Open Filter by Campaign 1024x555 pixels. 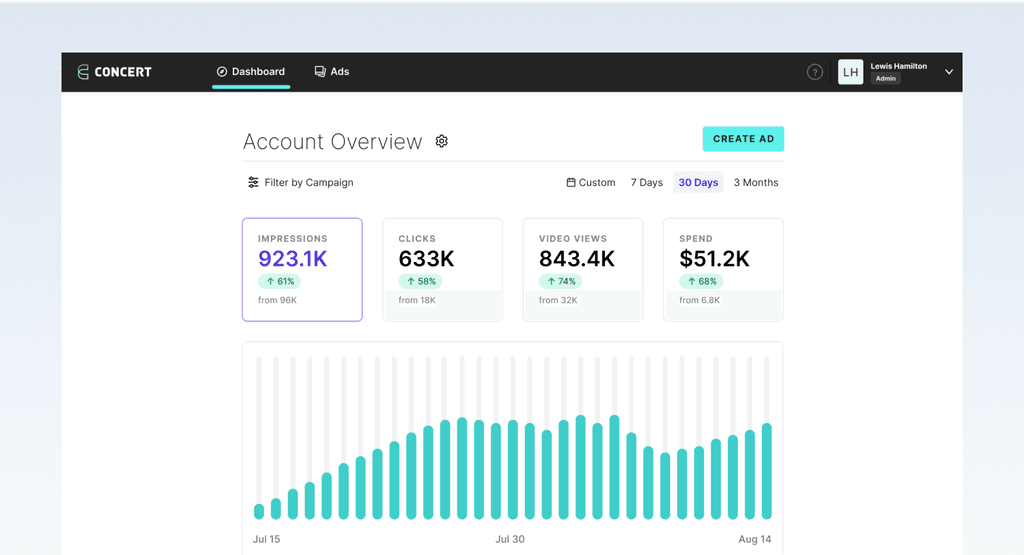click(300, 182)
